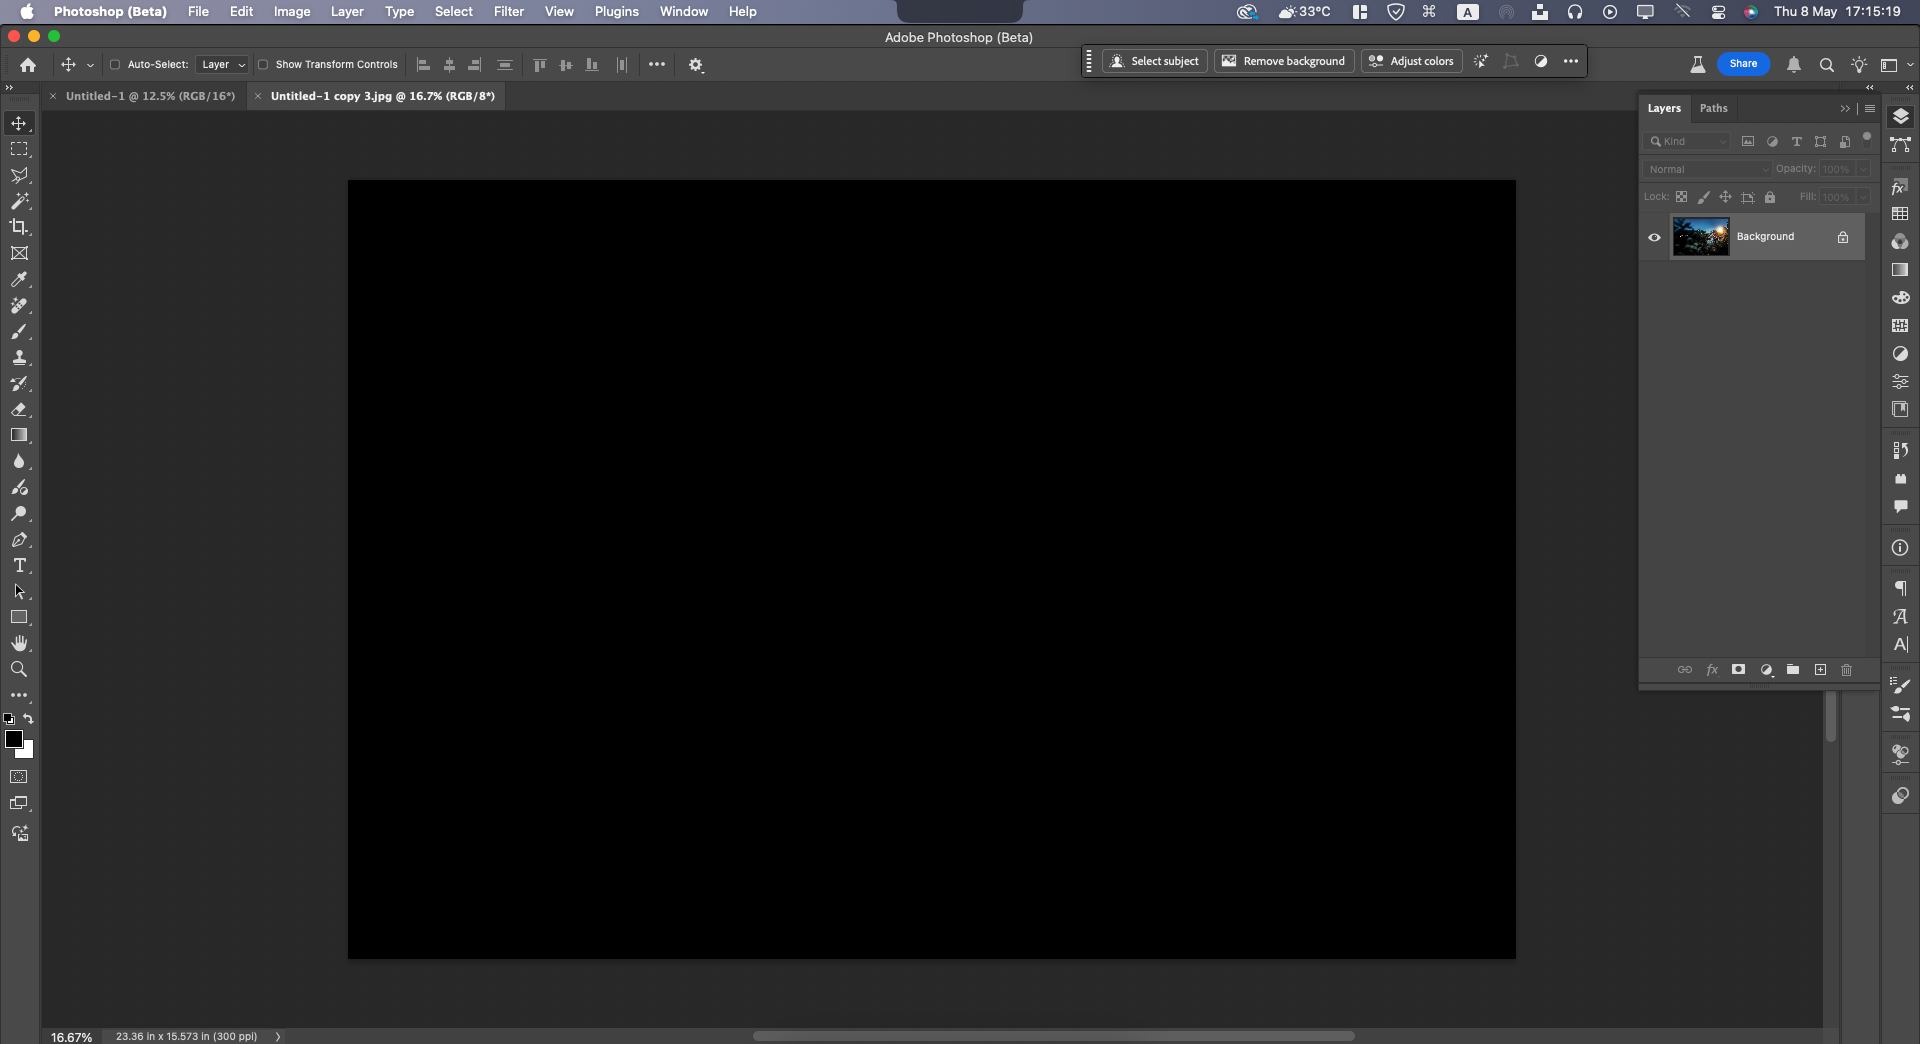
Task: Click the Select subject button
Action: pos(1155,62)
